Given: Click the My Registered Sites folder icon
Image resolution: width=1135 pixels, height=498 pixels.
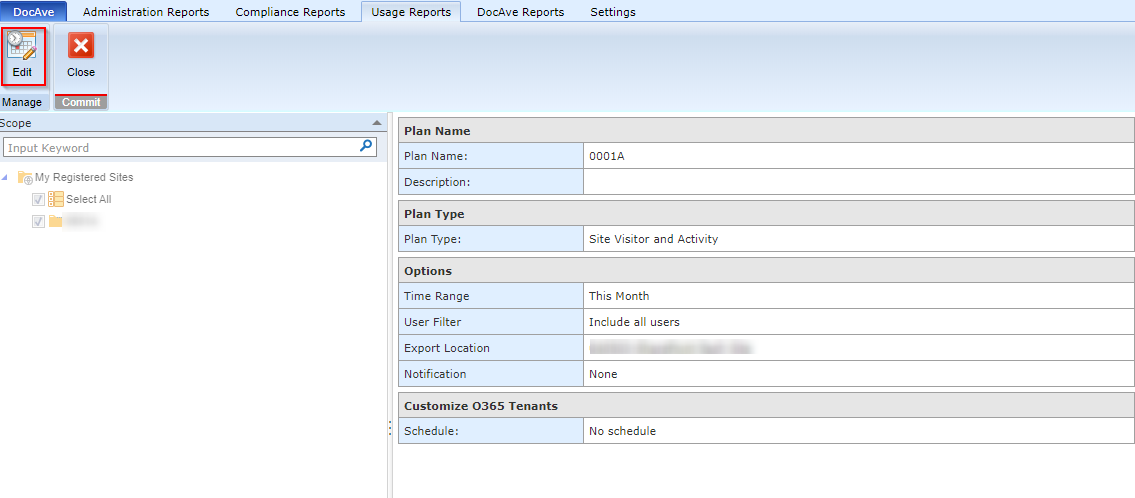Looking at the screenshot, I should pos(25,177).
